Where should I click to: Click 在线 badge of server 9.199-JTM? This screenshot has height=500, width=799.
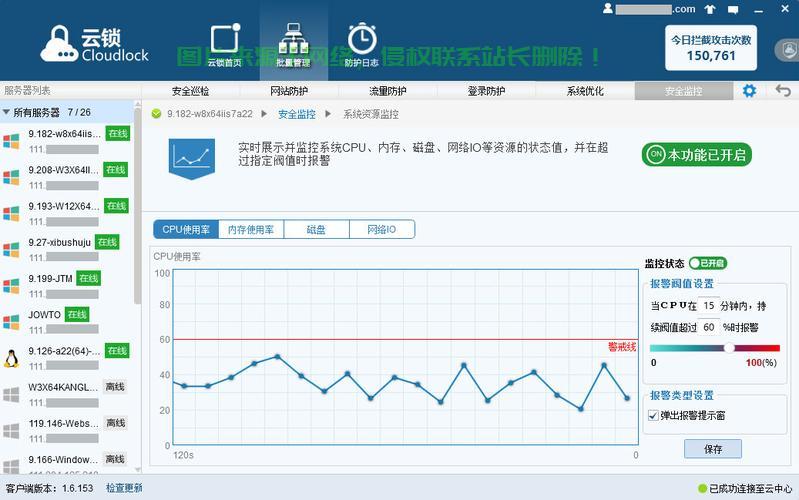click(x=89, y=278)
